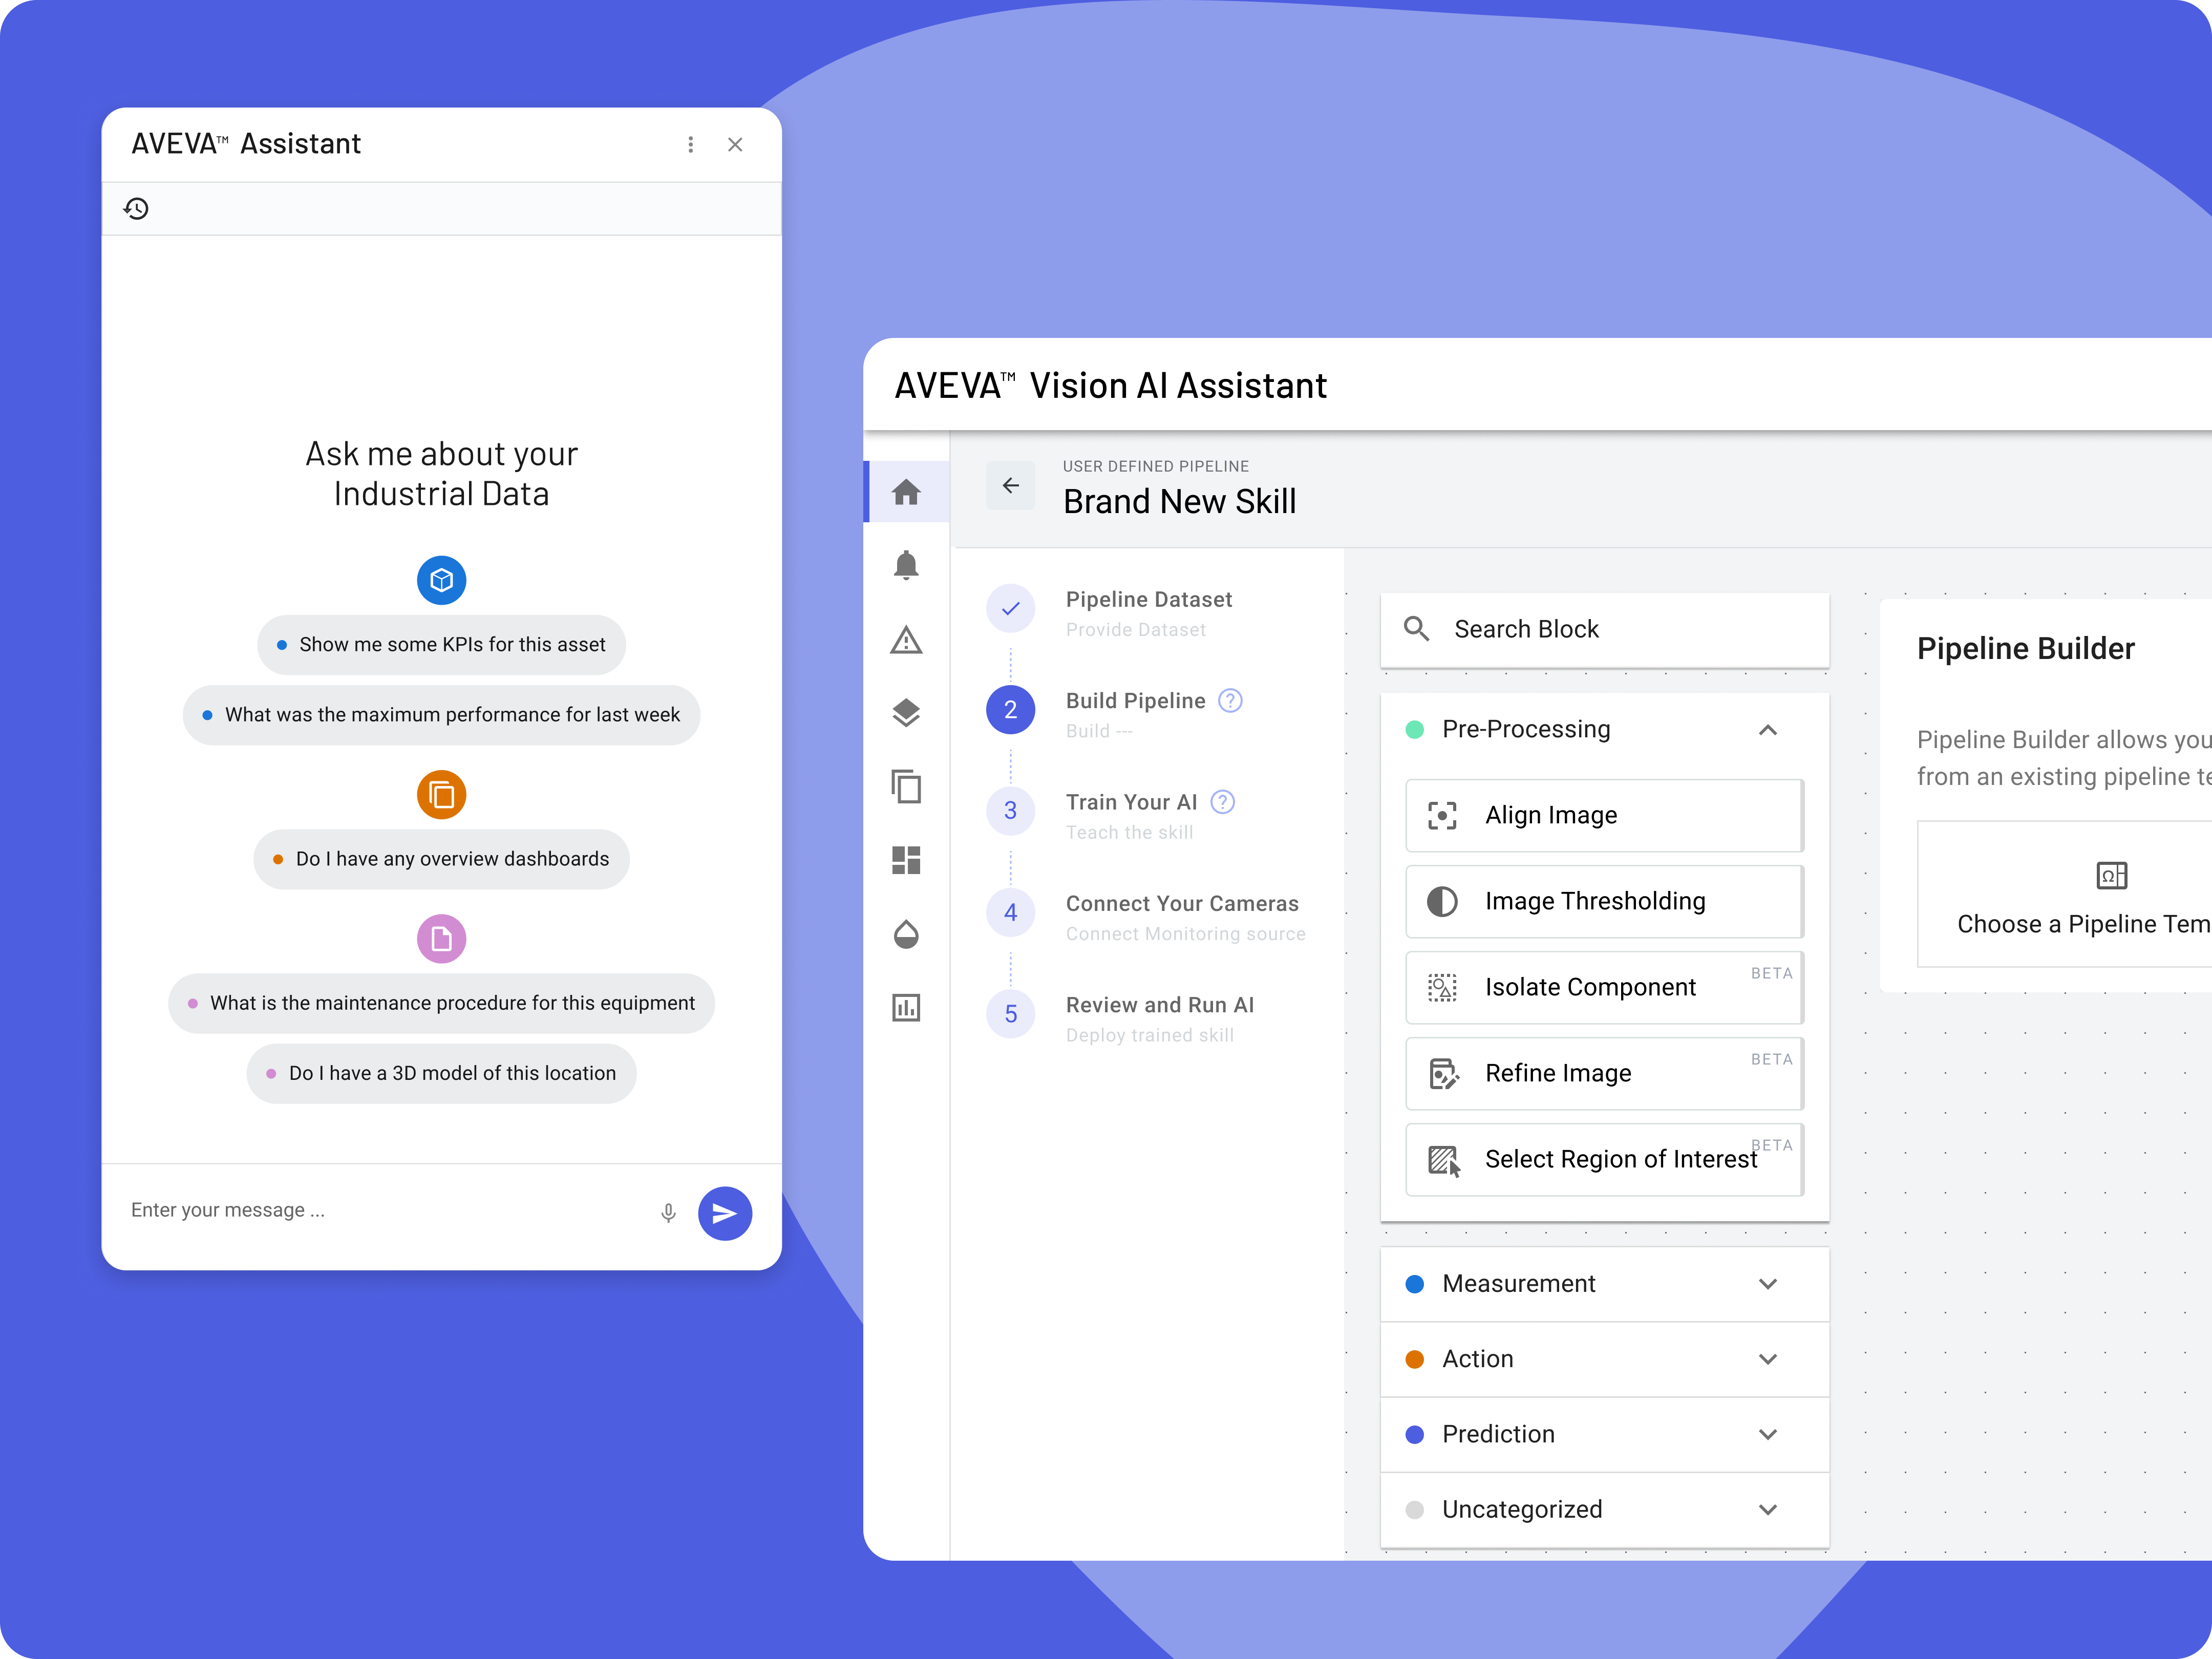Screen dimensions: 2212x1659
Task: Click Build Pipeline help question mark
Action: [1230, 701]
